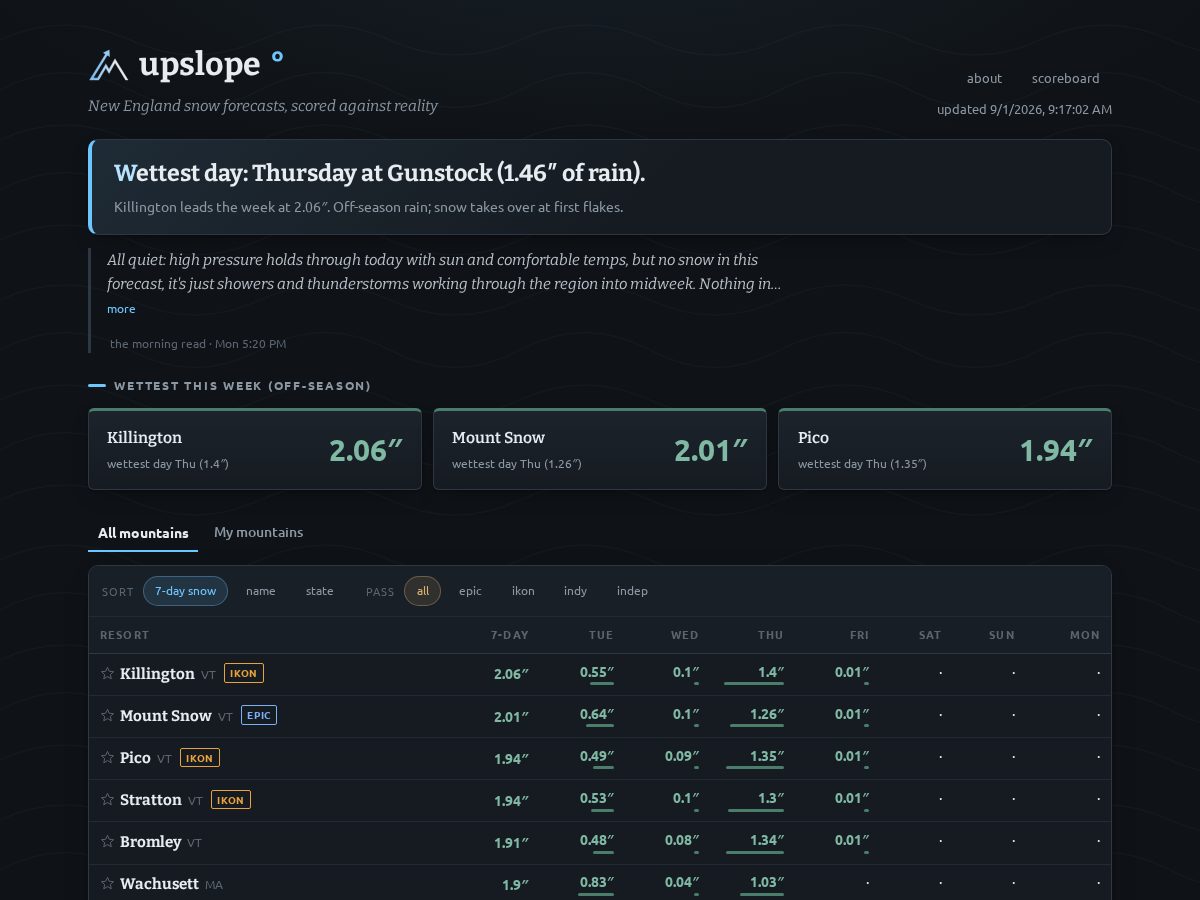Viewport: 1200px width, 900px height.
Task: Click Wachusett's Tuesday 0.83″ cell
Action: coord(597,884)
